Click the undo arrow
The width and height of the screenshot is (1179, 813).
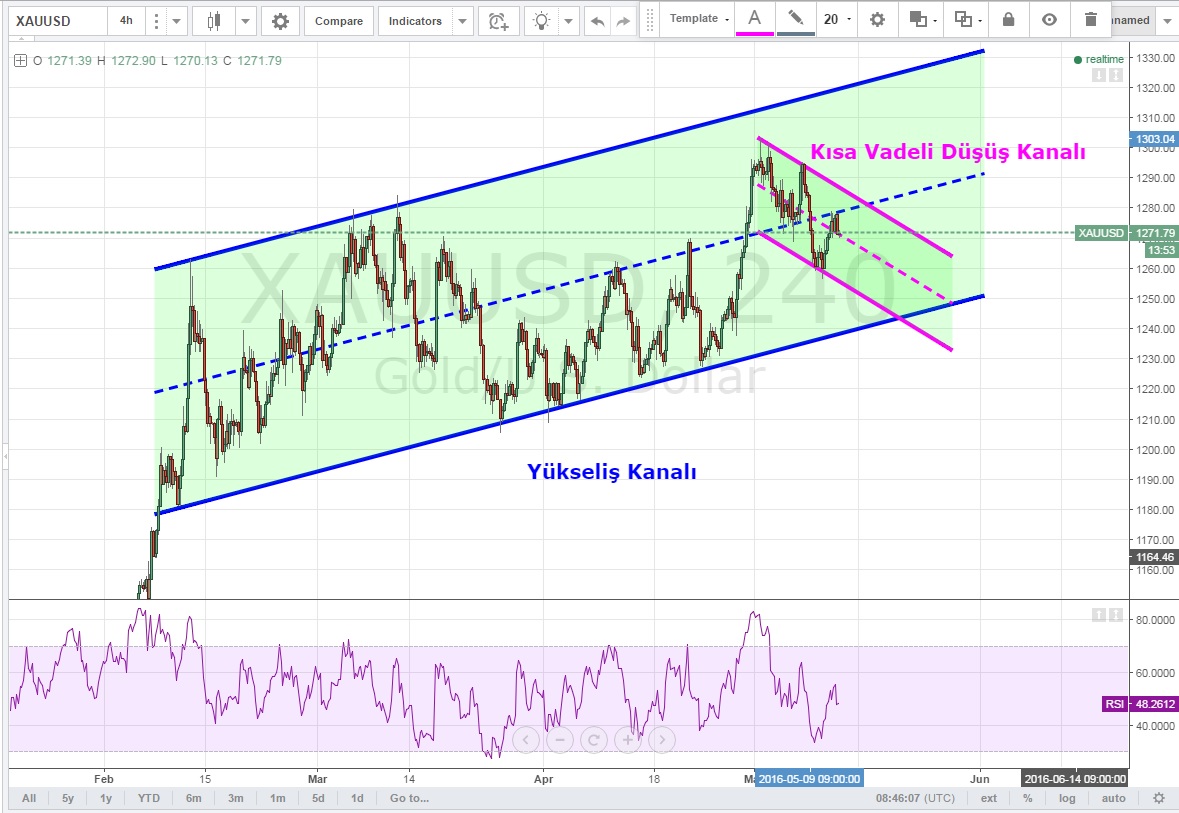click(x=598, y=21)
